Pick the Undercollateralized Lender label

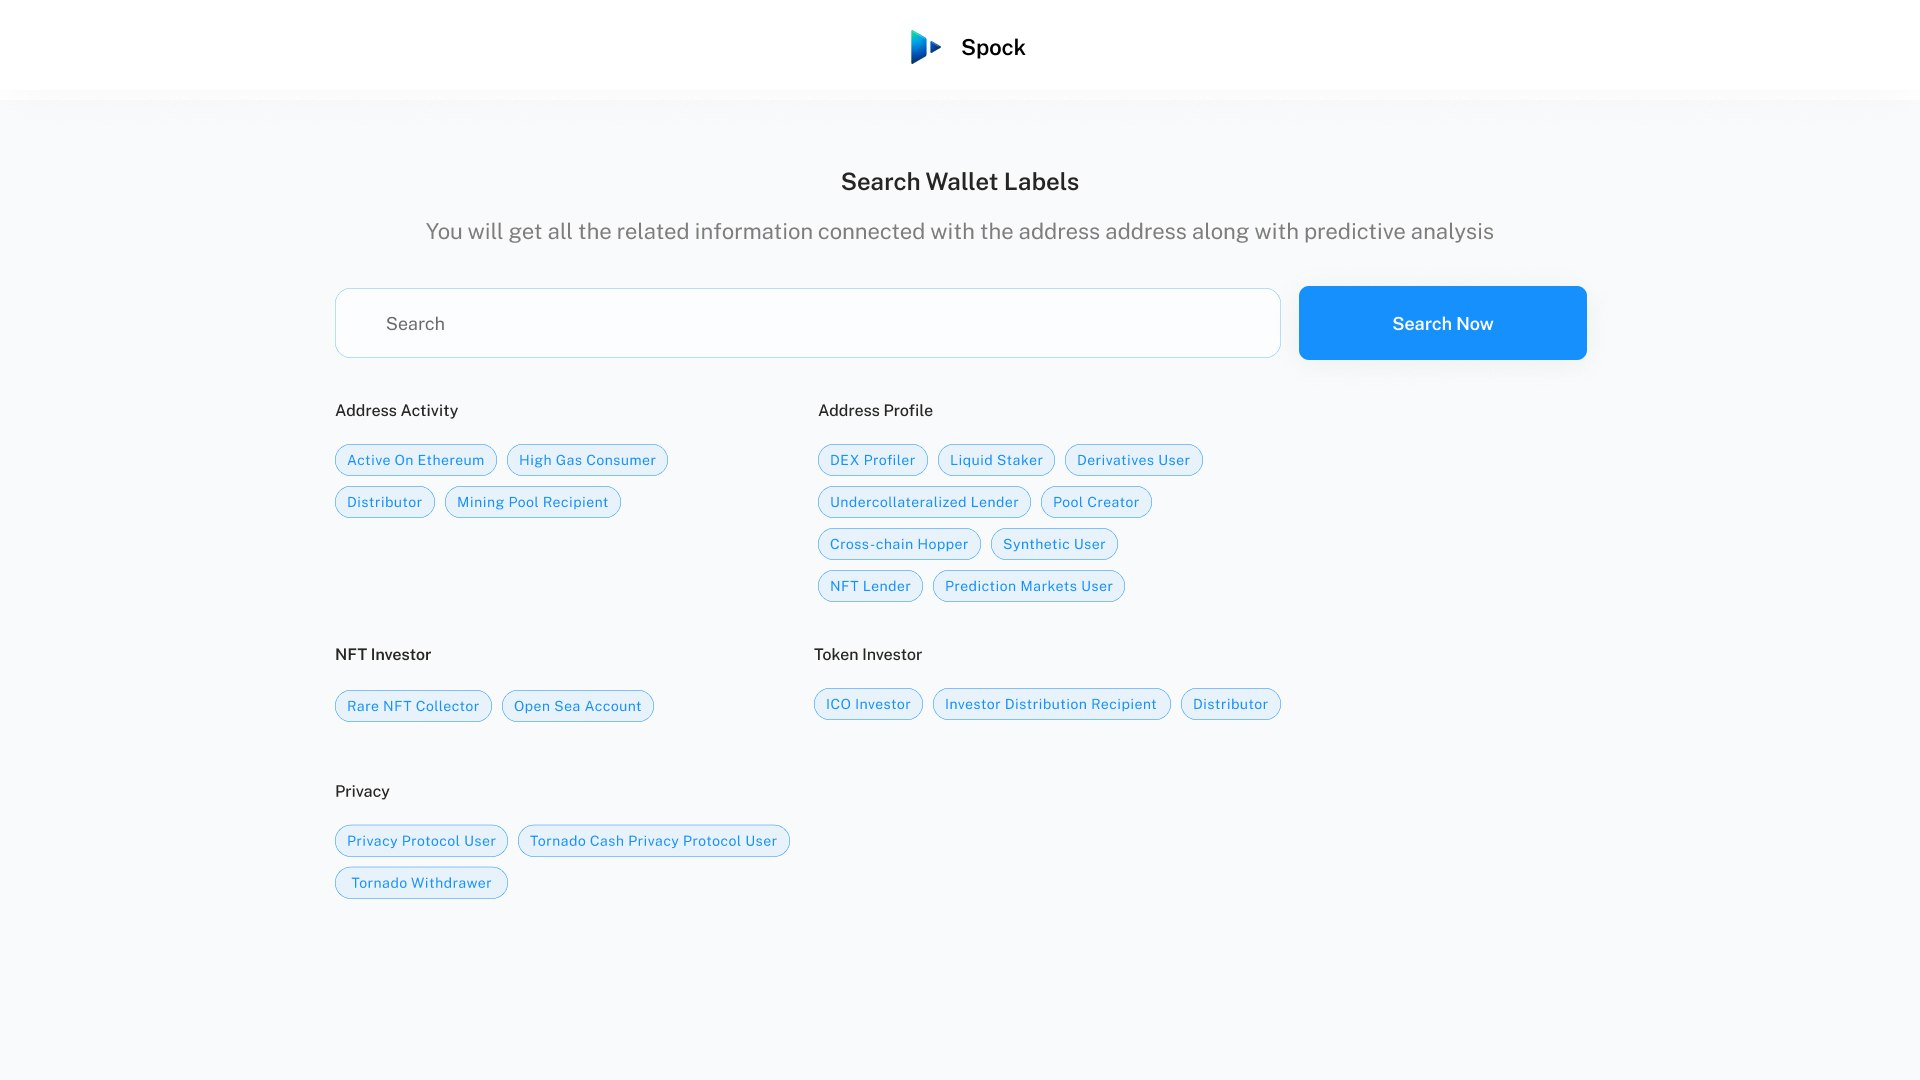(x=924, y=502)
